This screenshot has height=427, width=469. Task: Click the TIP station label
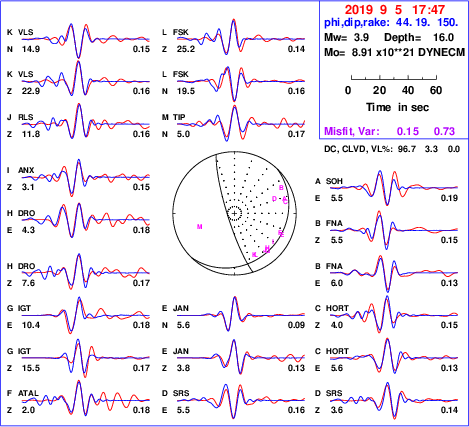[179, 117]
